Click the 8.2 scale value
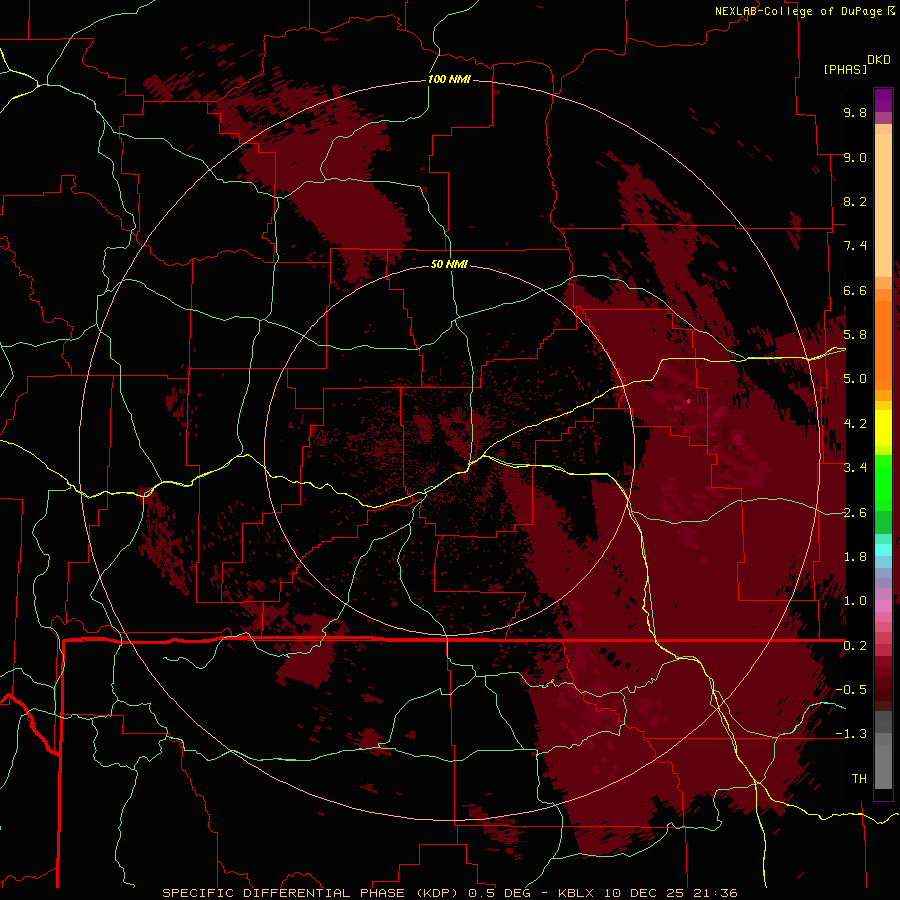900x900 pixels. tap(855, 201)
